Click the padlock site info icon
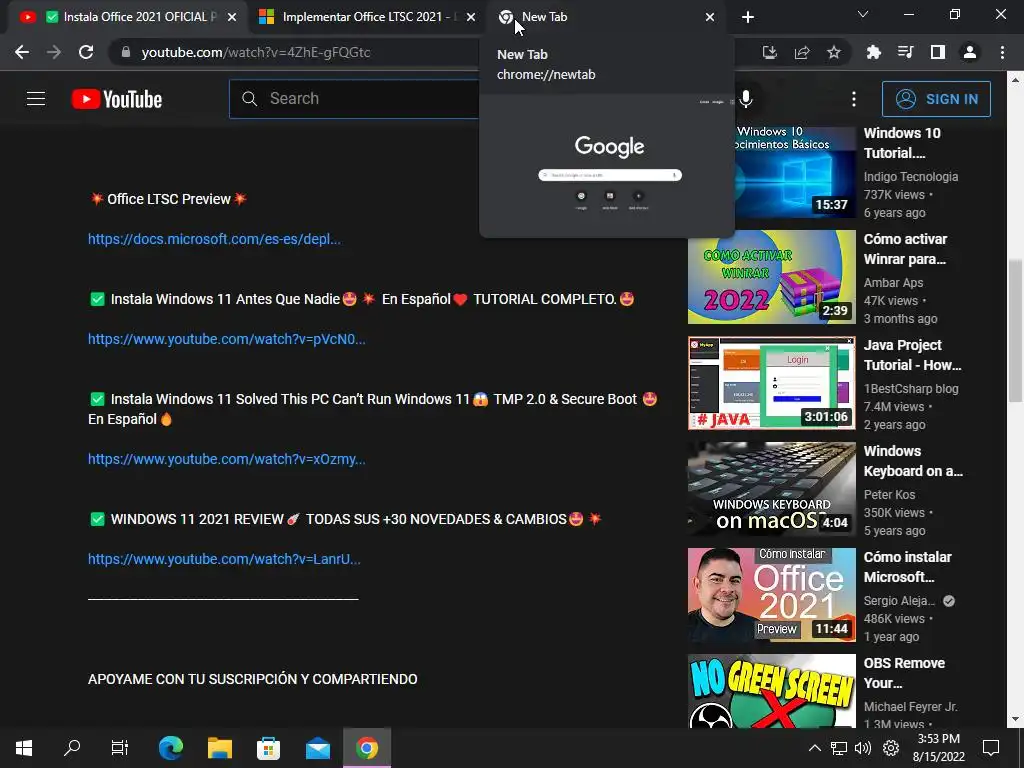1024x768 pixels. 126,52
